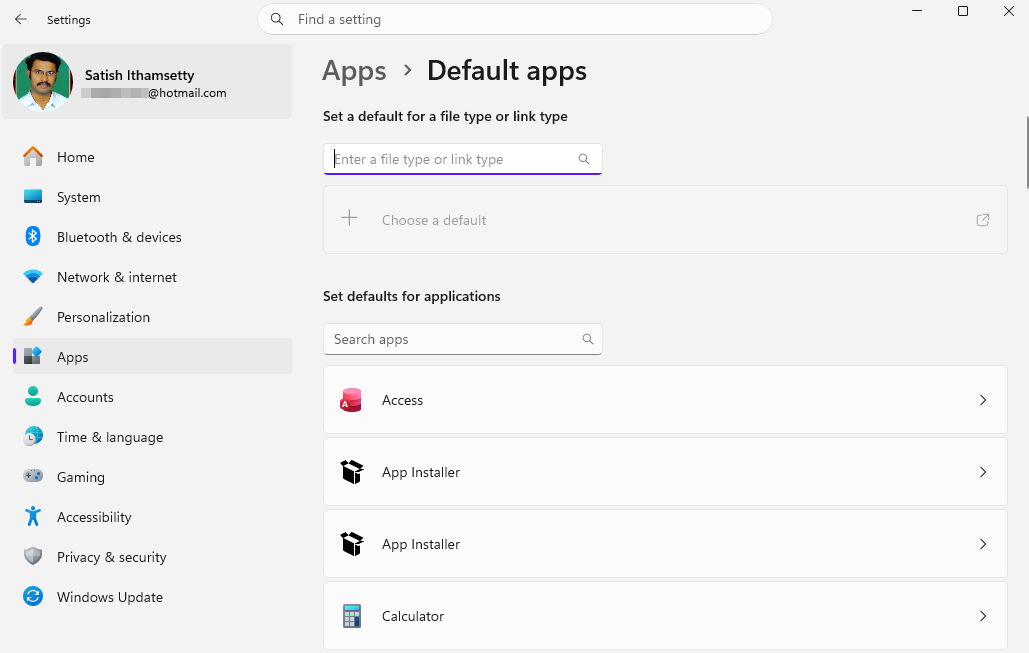The height and width of the screenshot is (653, 1029).
Task: Click the Calculator app icon
Action: click(352, 616)
